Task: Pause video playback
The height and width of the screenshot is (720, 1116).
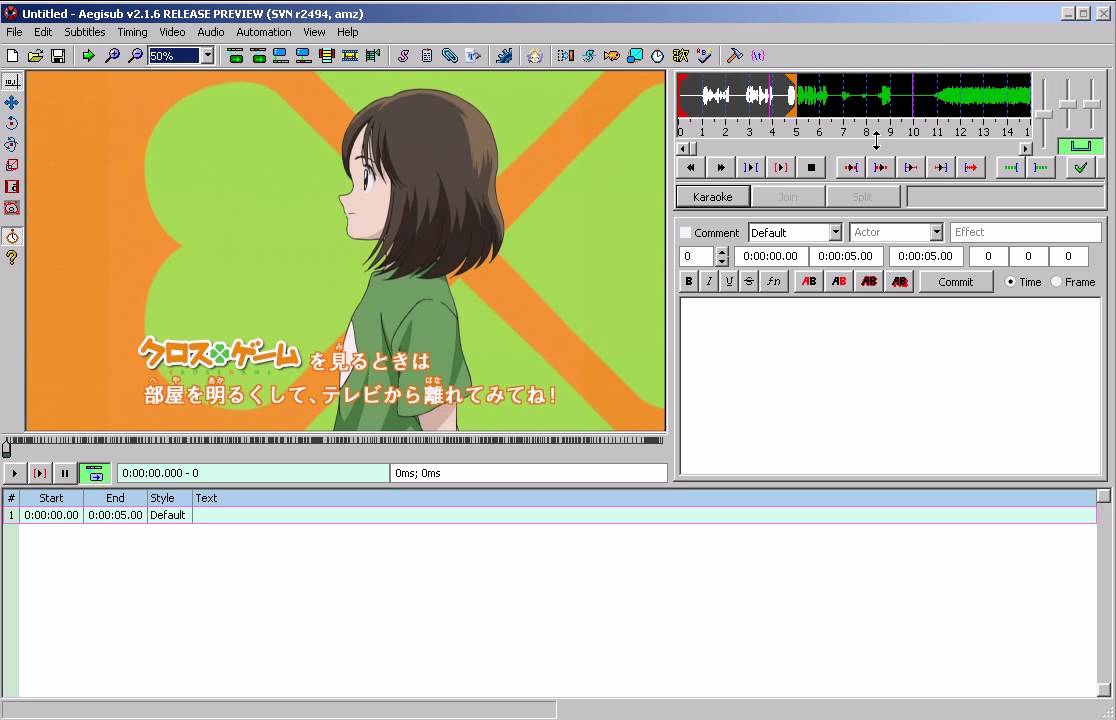Action: click(65, 473)
